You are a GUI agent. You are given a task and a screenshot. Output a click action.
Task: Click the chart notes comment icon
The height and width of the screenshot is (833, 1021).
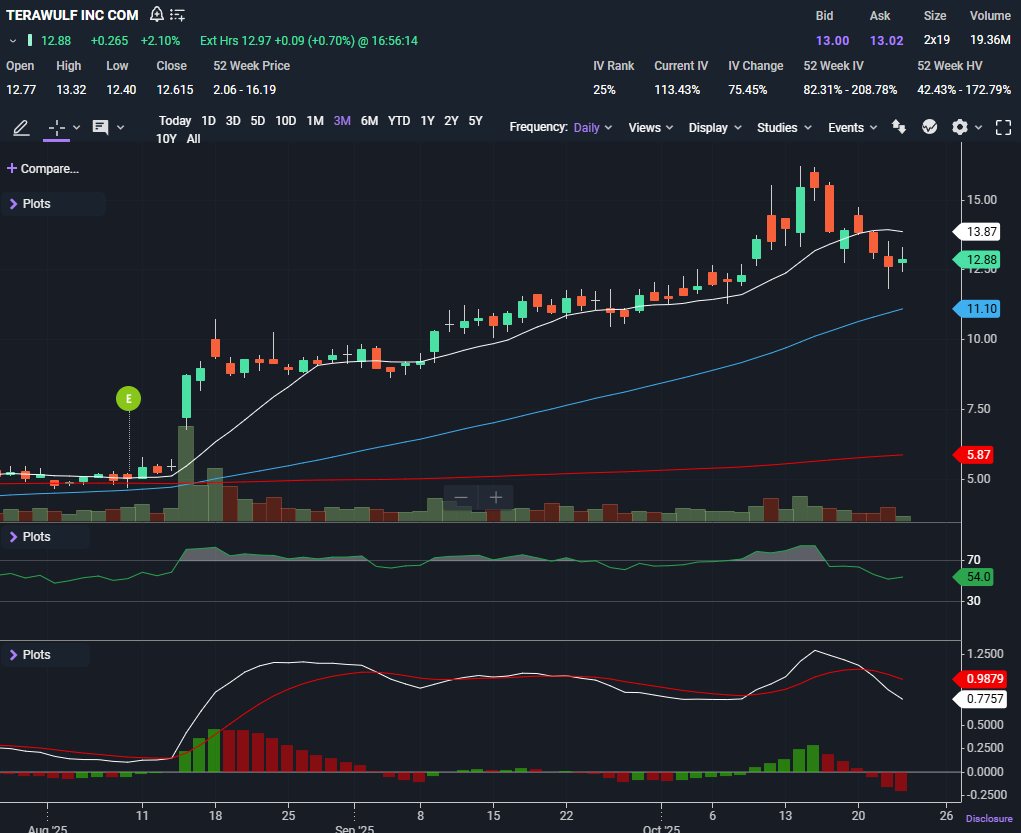click(100, 127)
